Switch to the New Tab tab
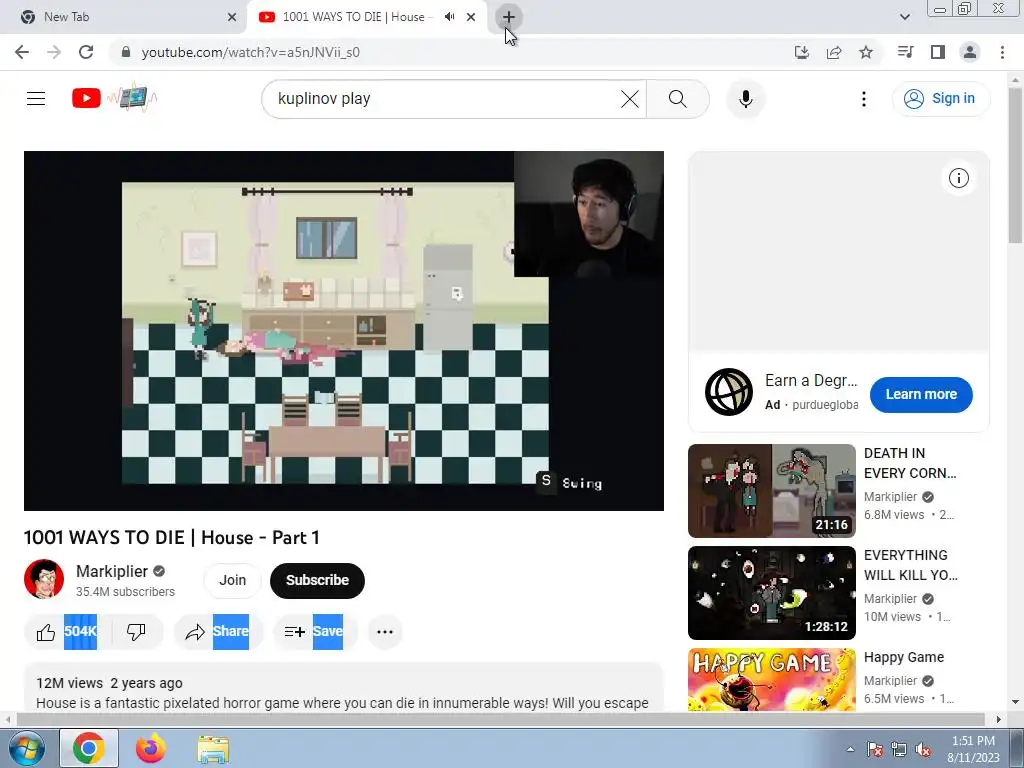The height and width of the screenshot is (768, 1024). pyautogui.click(x=123, y=17)
